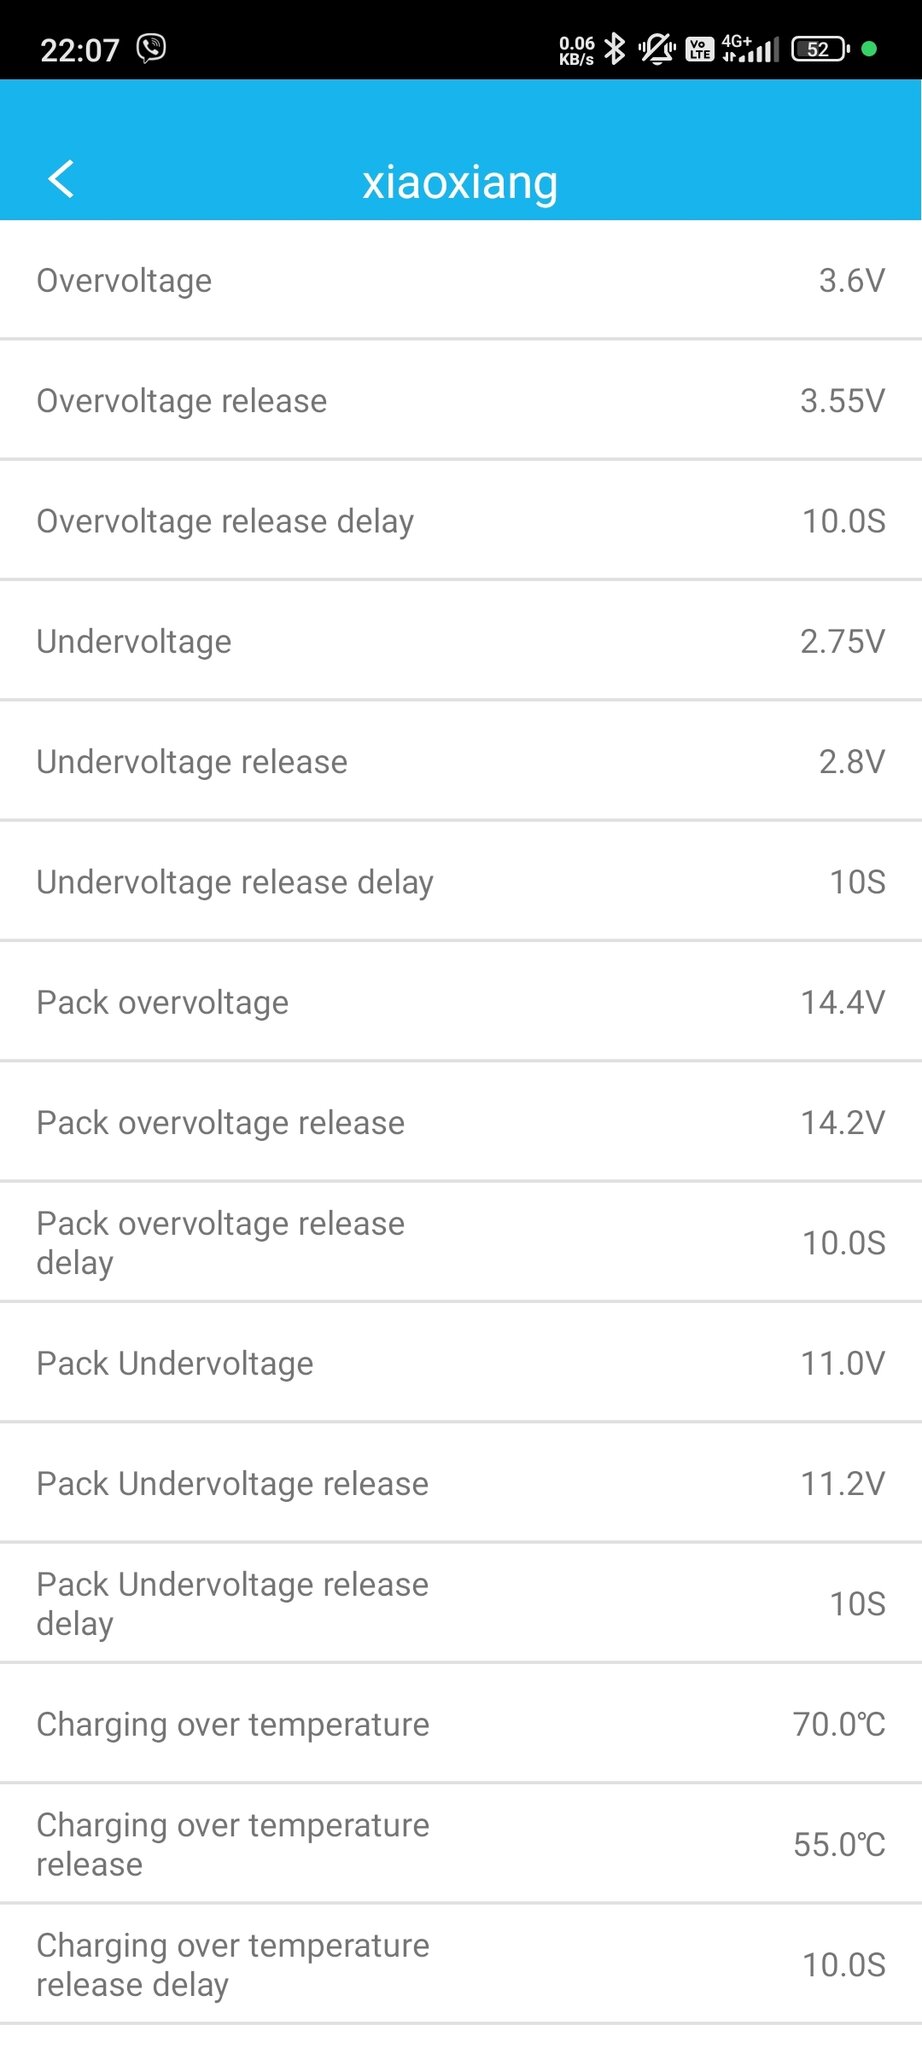Open the Undervoltage 2.75V setting
This screenshot has width=922, height=2048.
pyautogui.click(x=461, y=641)
